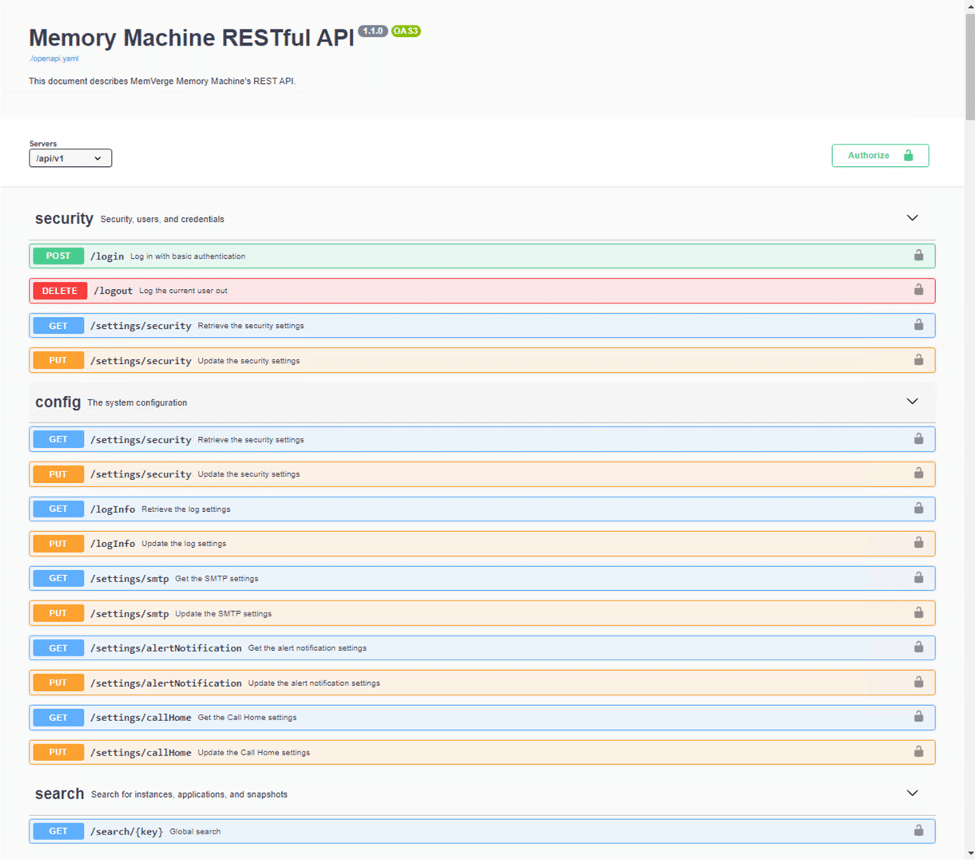
Task: Expand the PUT /logInfo operation
Action: 482,543
